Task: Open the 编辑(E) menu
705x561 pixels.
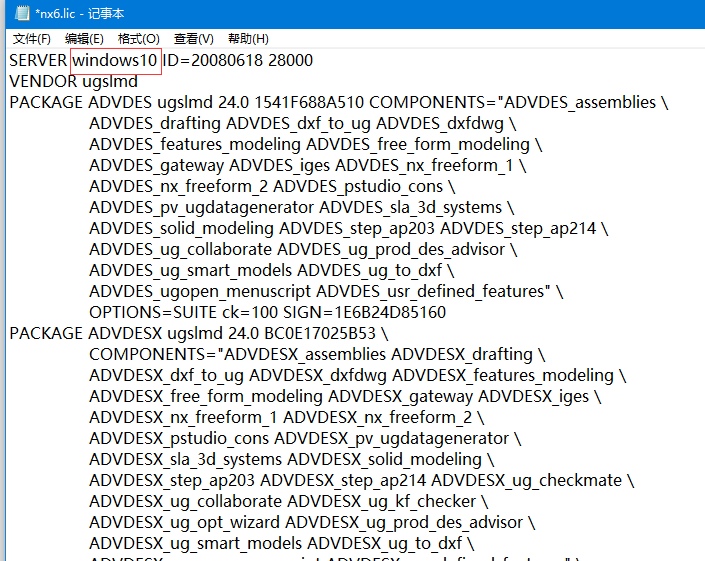Action: click(x=84, y=39)
